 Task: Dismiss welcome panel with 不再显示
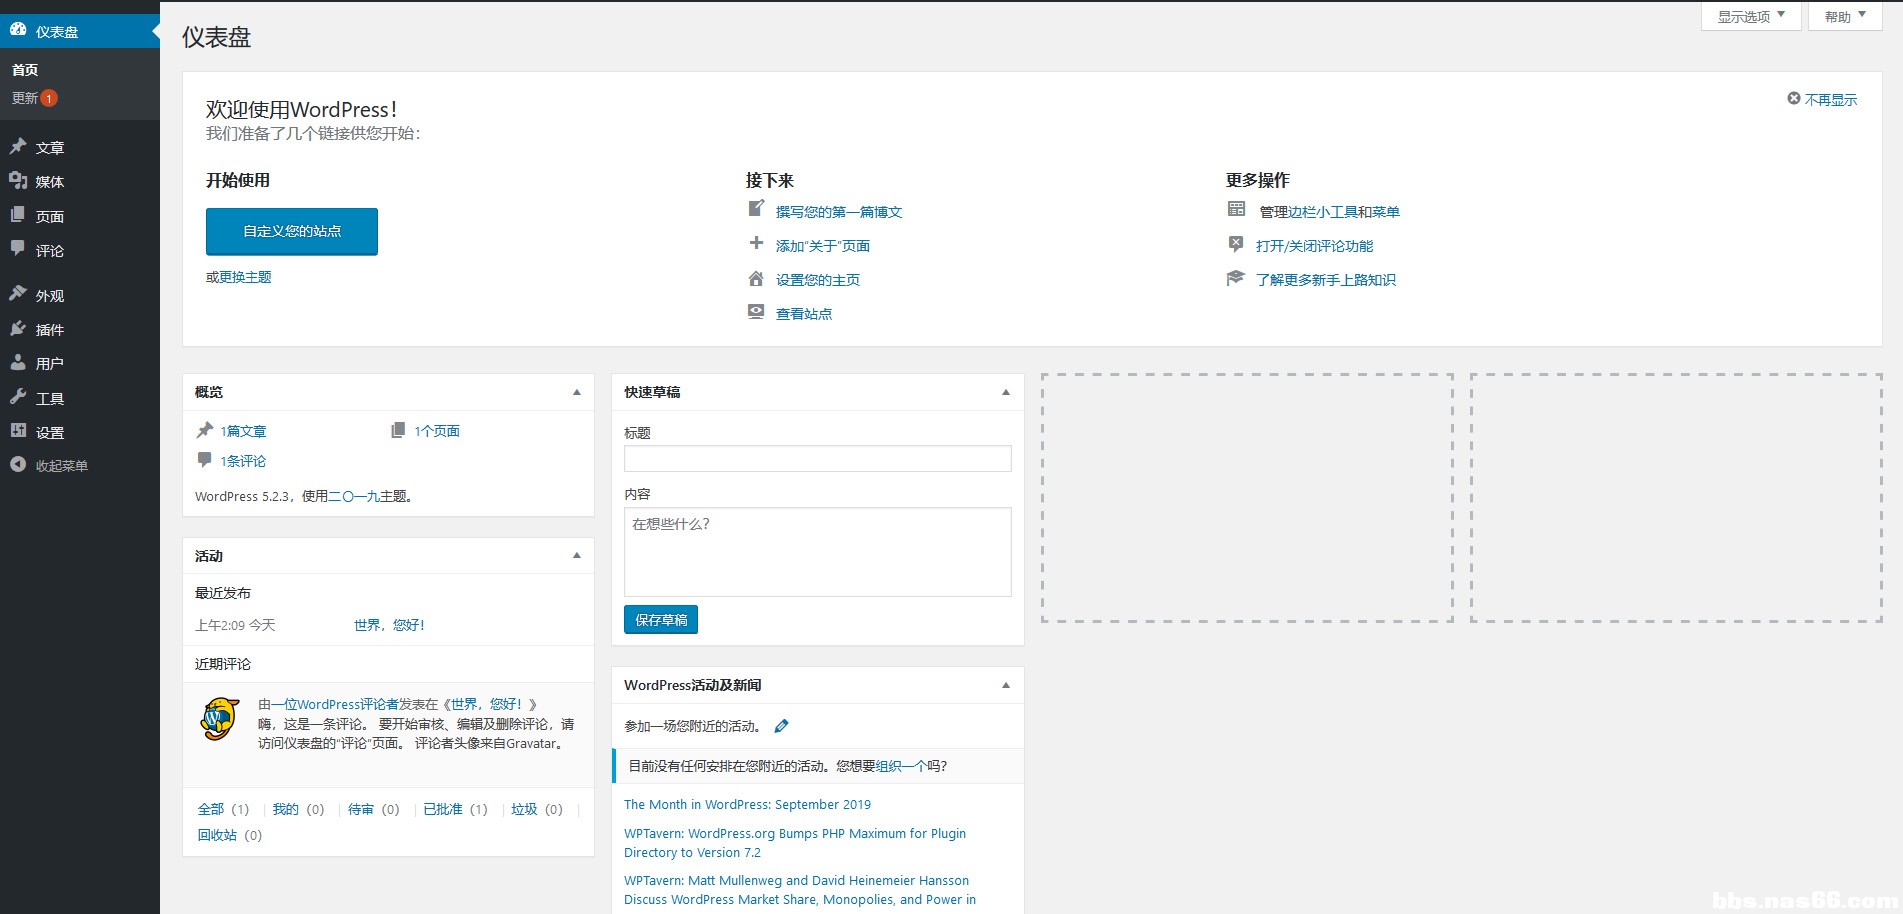tap(1829, 100)
